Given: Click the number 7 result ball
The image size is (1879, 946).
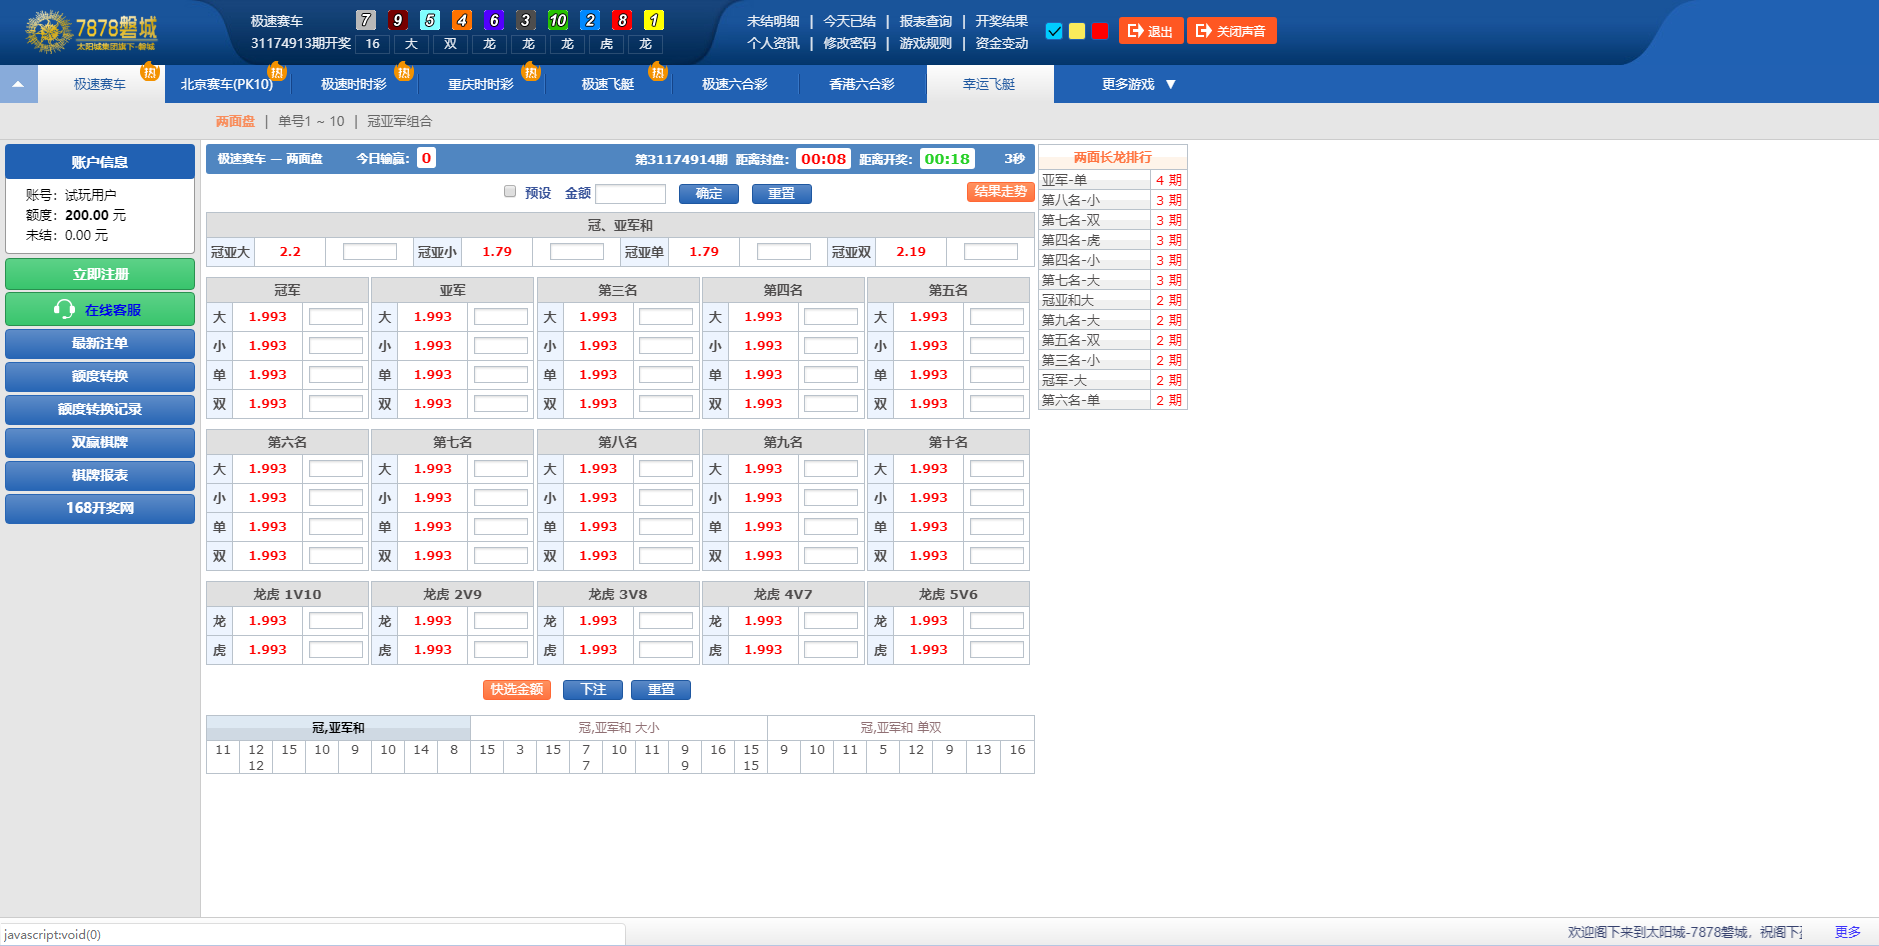Looking at the screenshot, I should (366, 20).
